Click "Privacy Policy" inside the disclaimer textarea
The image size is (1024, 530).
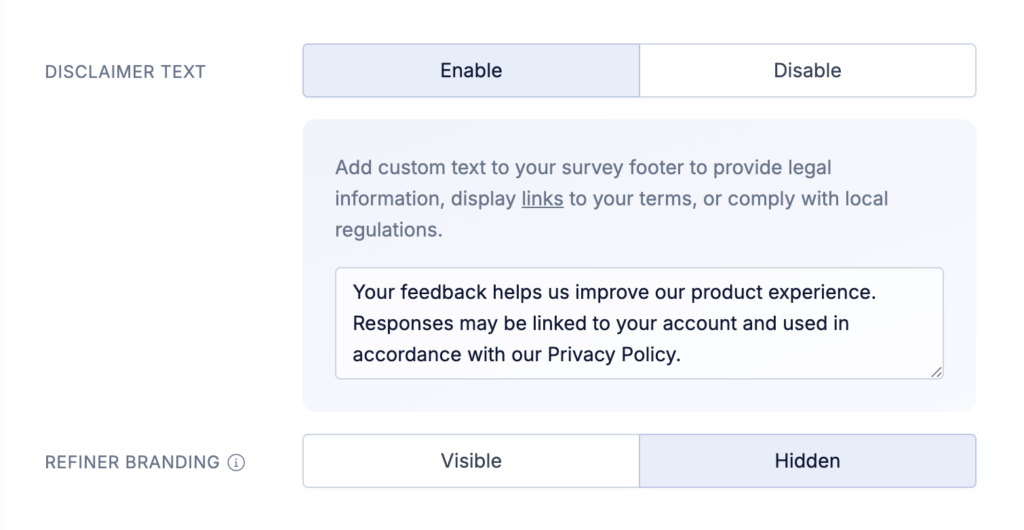pyautogui.click(x=612, y=354)
